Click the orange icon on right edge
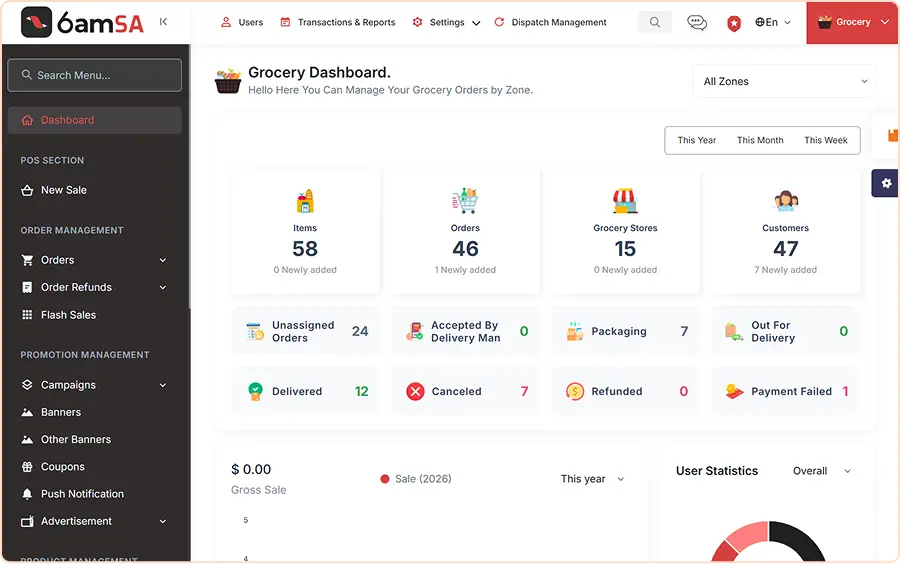The height and width of the screenshot is (564, 900). coord(893,135)
